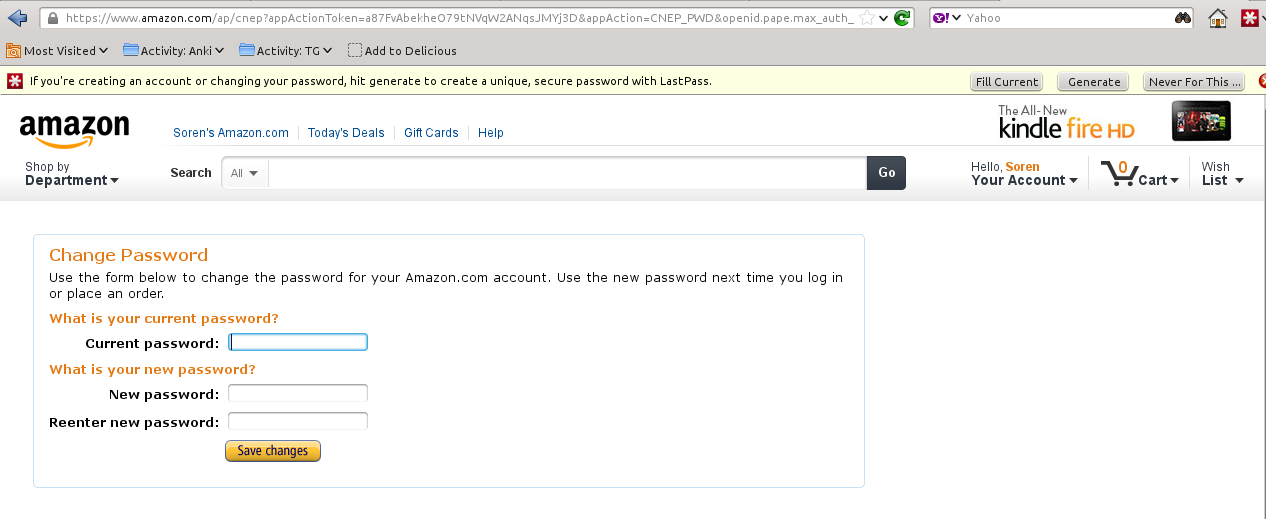Viewport: 1266px width, 519px height.
Task: Click Fill Current in the LastPass bar
Action: 1006,82
